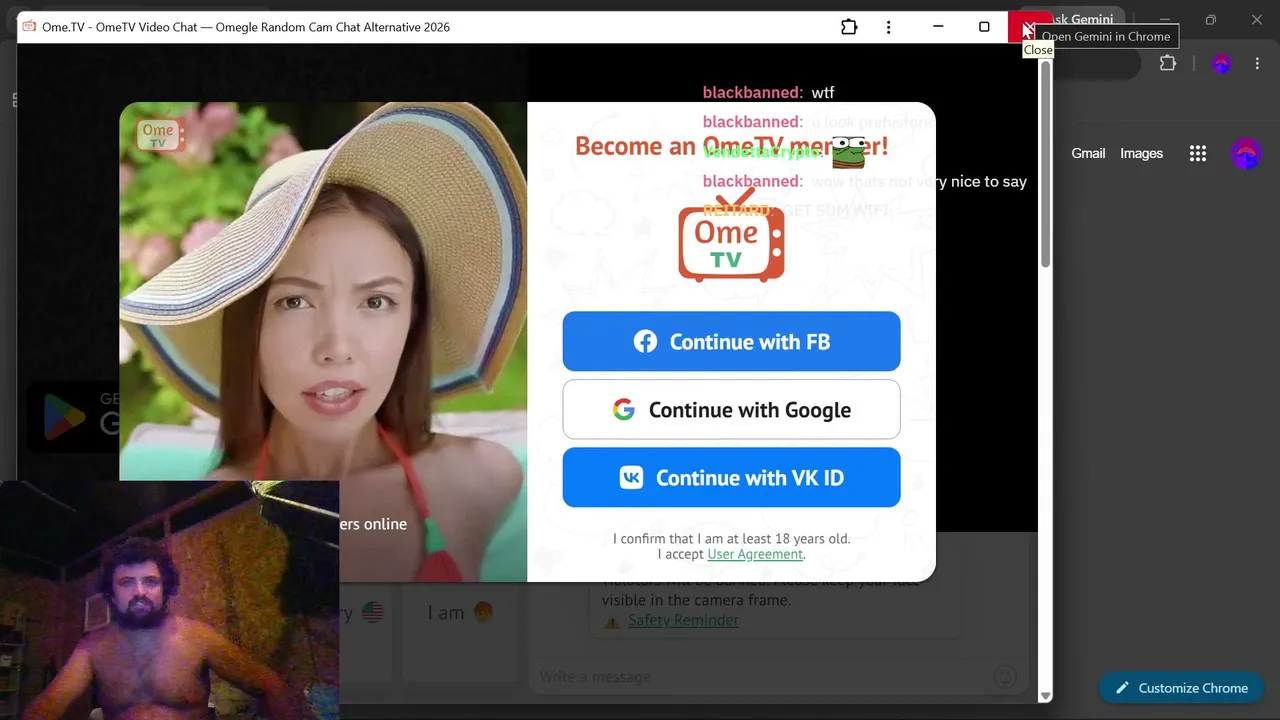Choose Continue with Google
The image size is (1280, 720).
click(x=731, y=409)
